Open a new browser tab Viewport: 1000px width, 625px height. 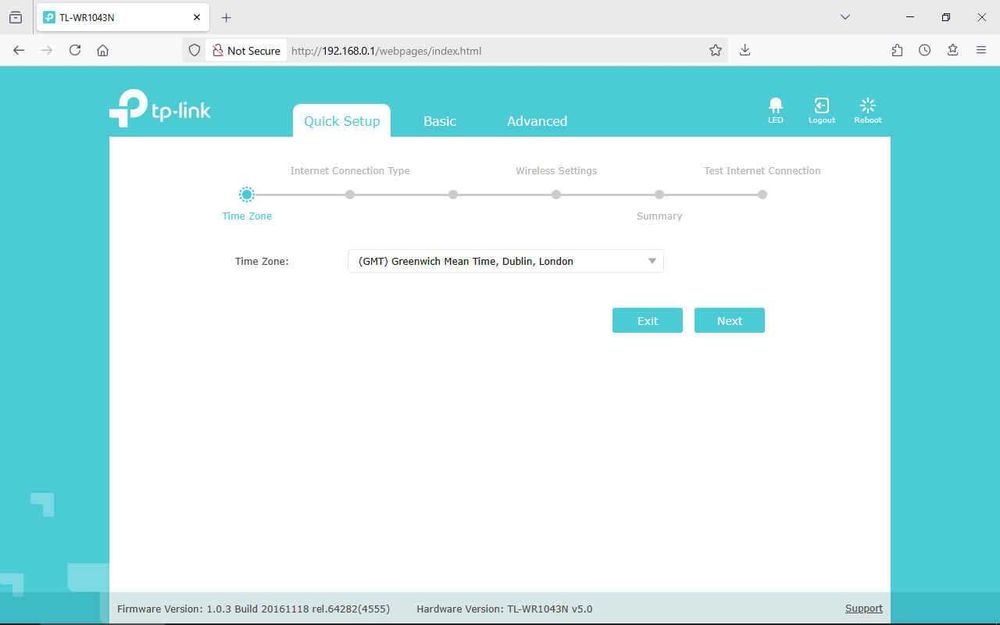tap(226, 18)
